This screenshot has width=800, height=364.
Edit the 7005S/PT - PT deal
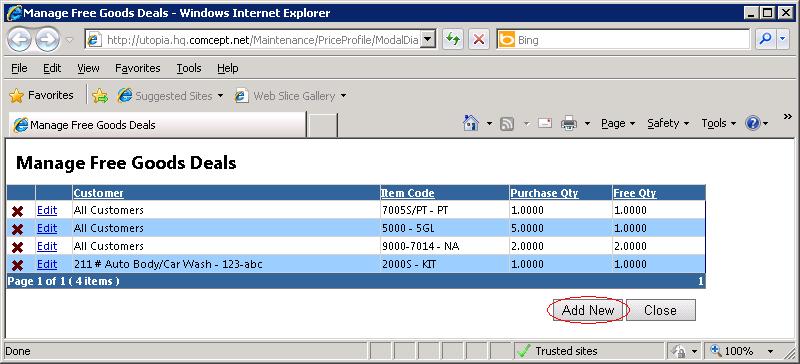click(47, 210)
